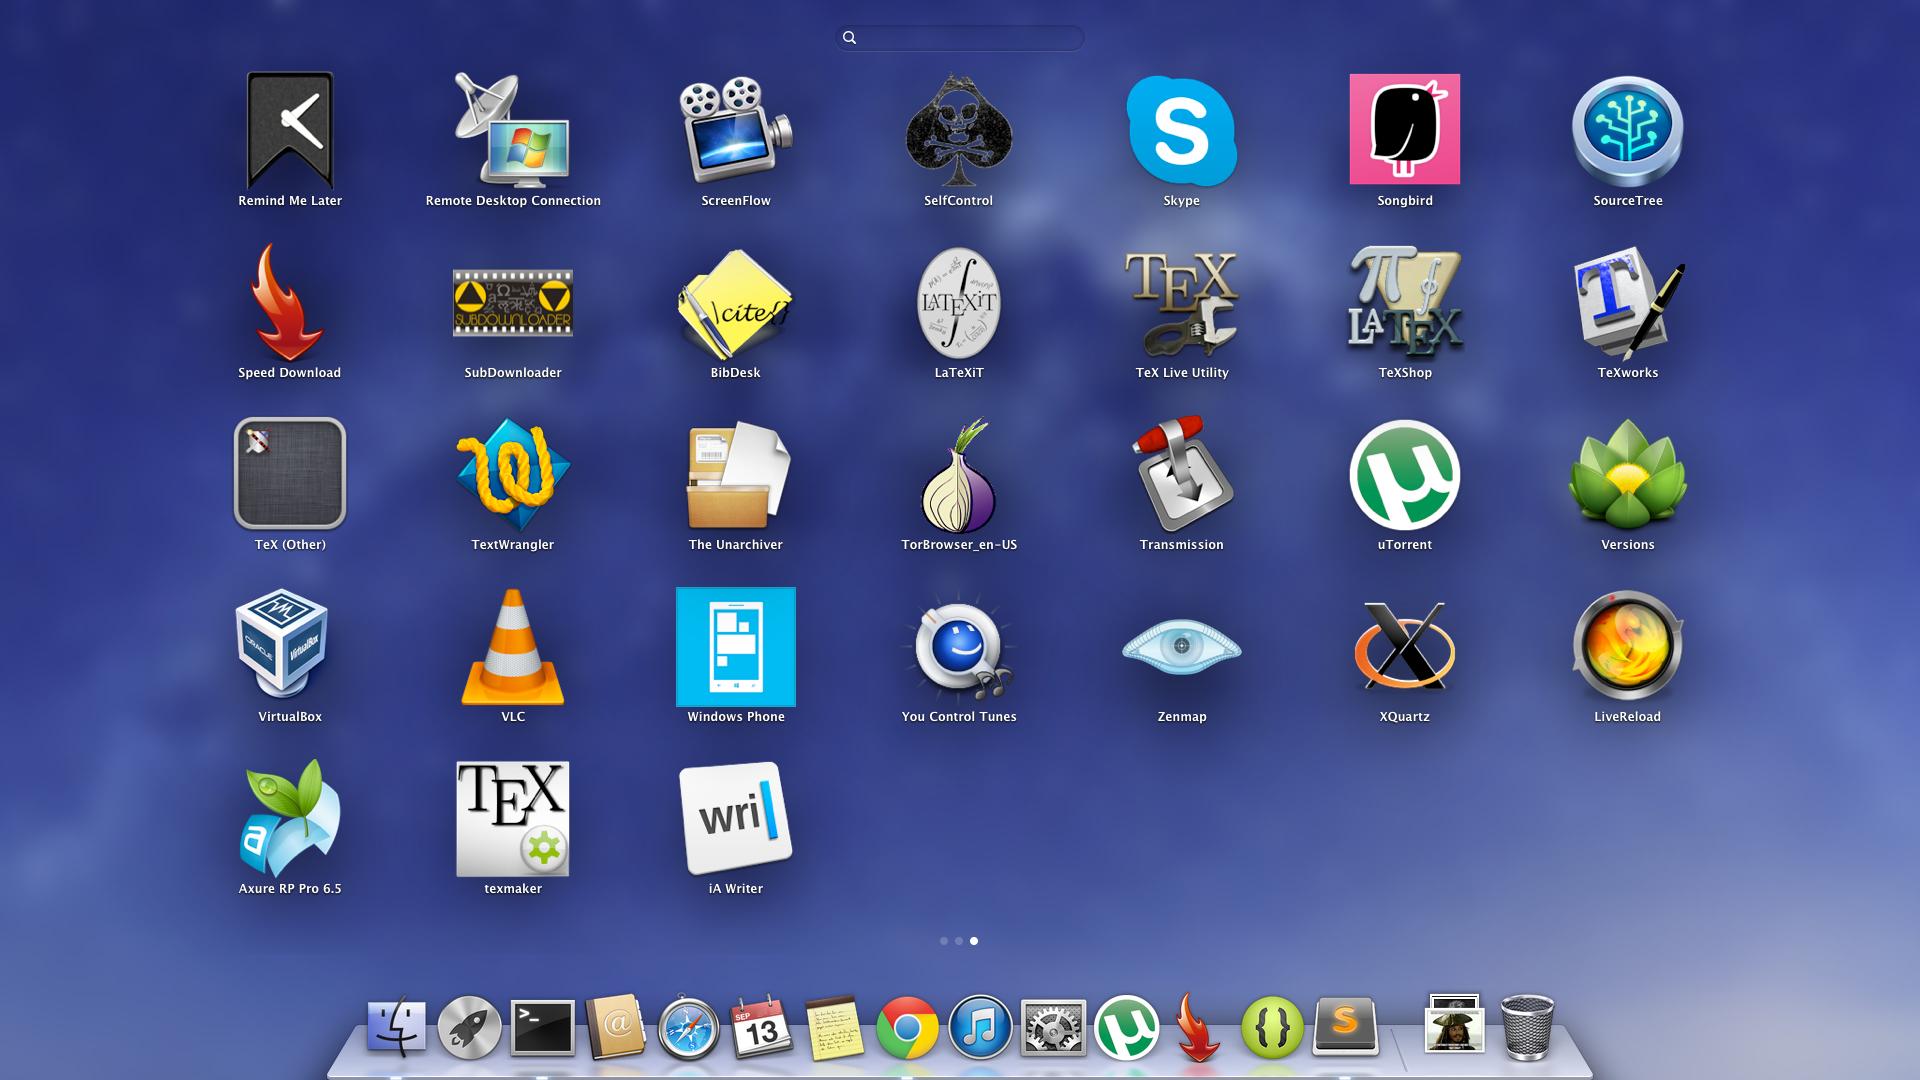Open The Unarchiver

736,474
